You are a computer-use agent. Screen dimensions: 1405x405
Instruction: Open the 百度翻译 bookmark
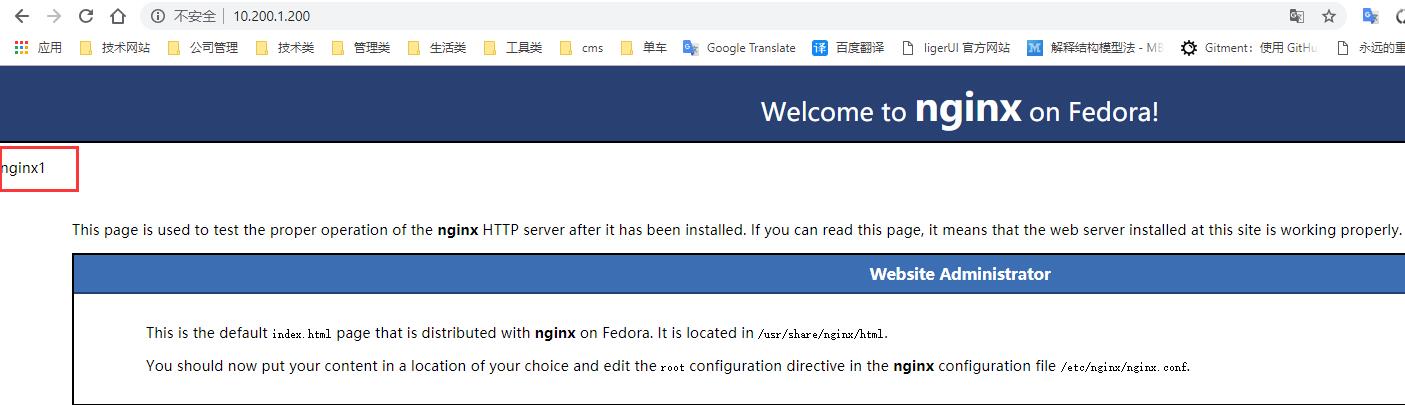(x=848, y=47)
